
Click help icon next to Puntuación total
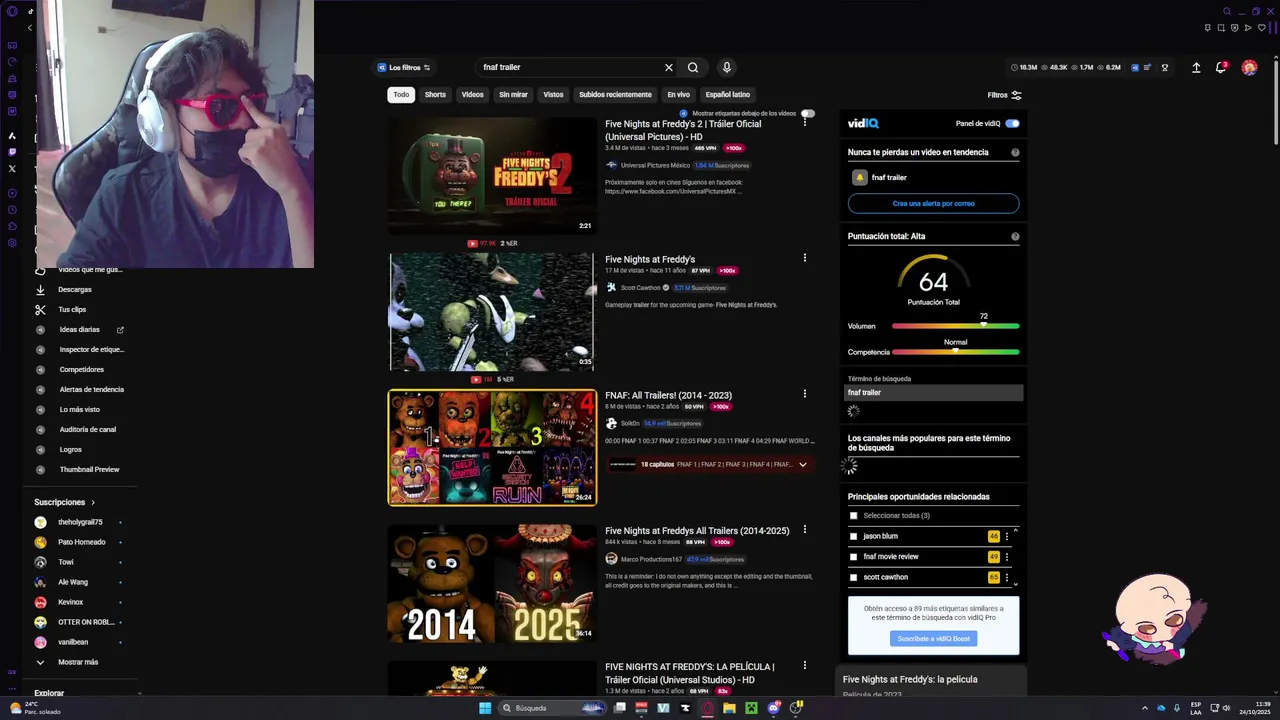(x=1015, y=237)
